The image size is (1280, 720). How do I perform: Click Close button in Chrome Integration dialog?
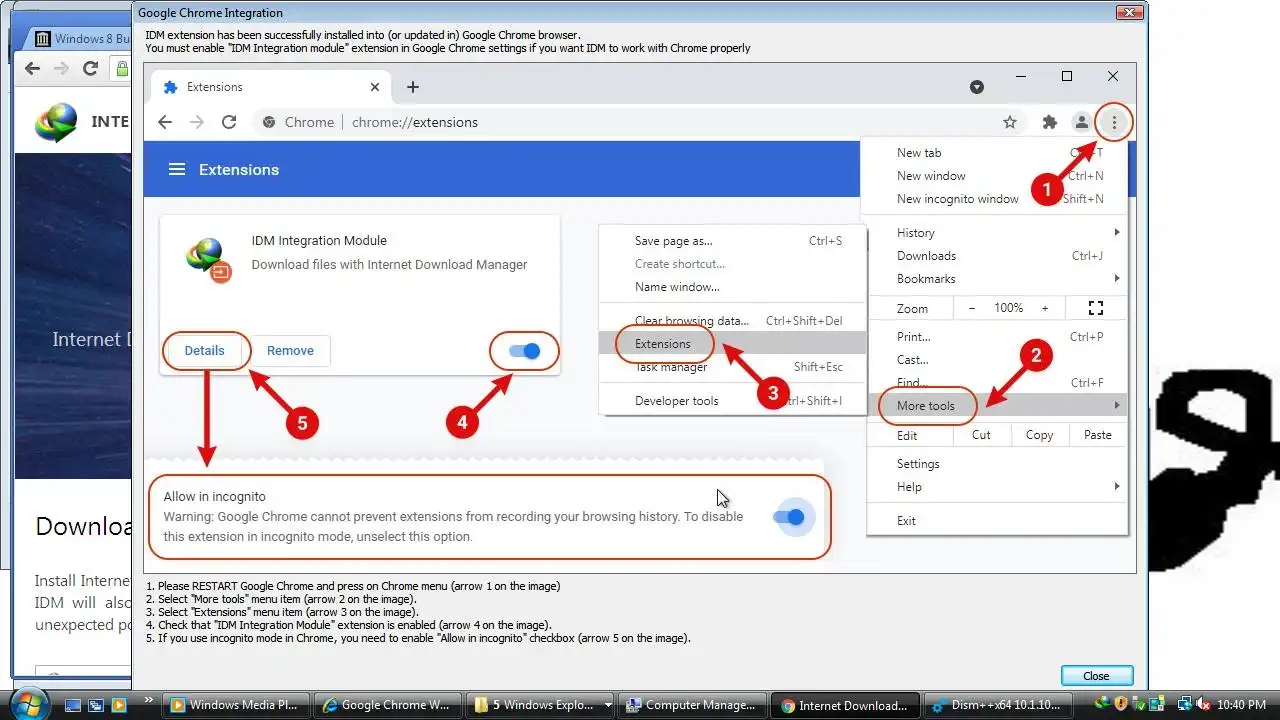1096,675
